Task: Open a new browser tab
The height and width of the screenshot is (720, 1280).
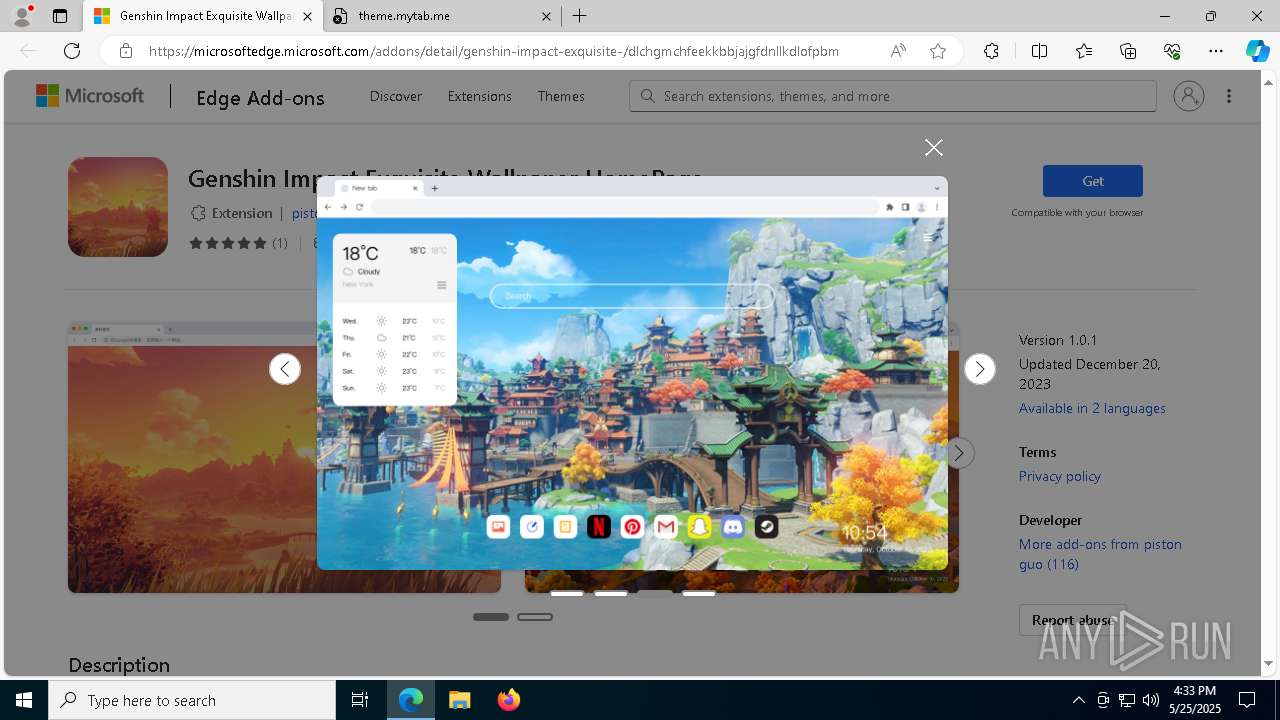Action: (580, 16)
